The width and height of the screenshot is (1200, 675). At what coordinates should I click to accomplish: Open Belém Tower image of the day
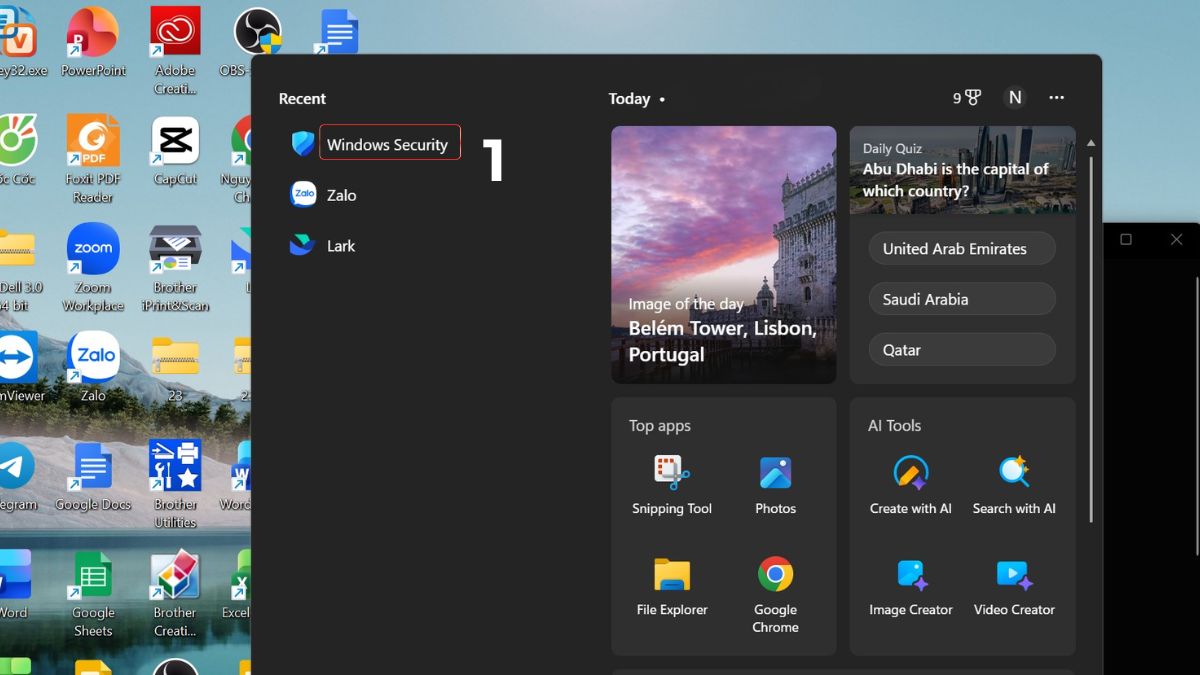[724, 255]
